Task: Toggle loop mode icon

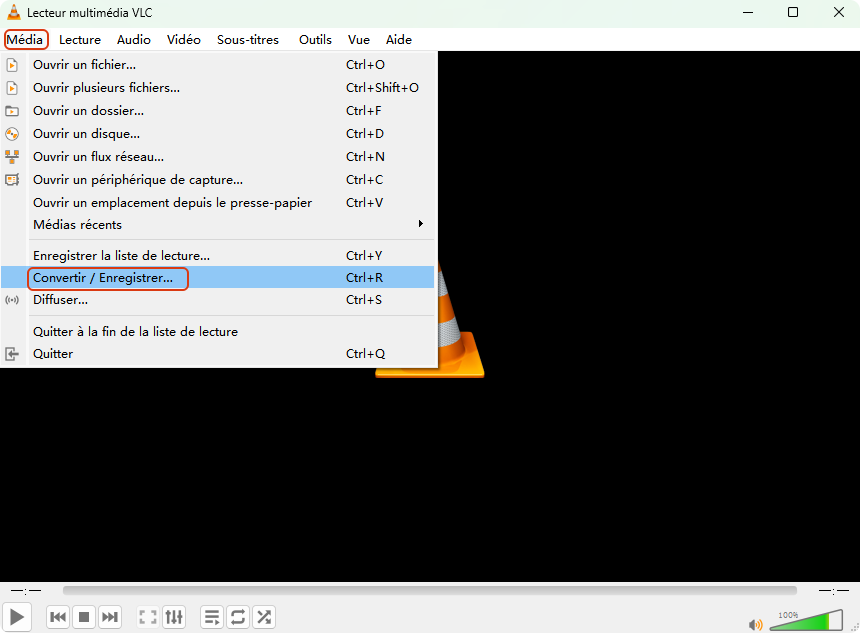Action: tap(237, 617)
